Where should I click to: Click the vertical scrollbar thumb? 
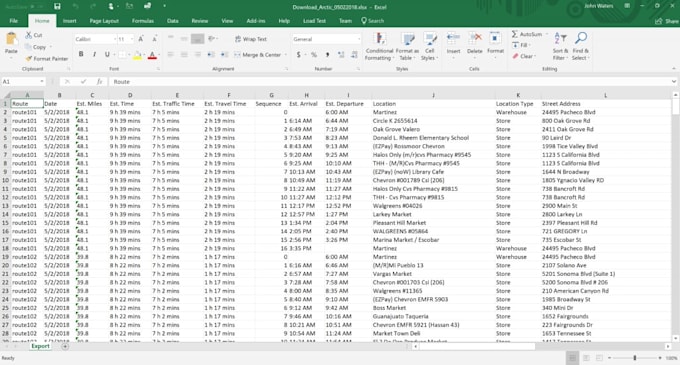tap(675, 107)
